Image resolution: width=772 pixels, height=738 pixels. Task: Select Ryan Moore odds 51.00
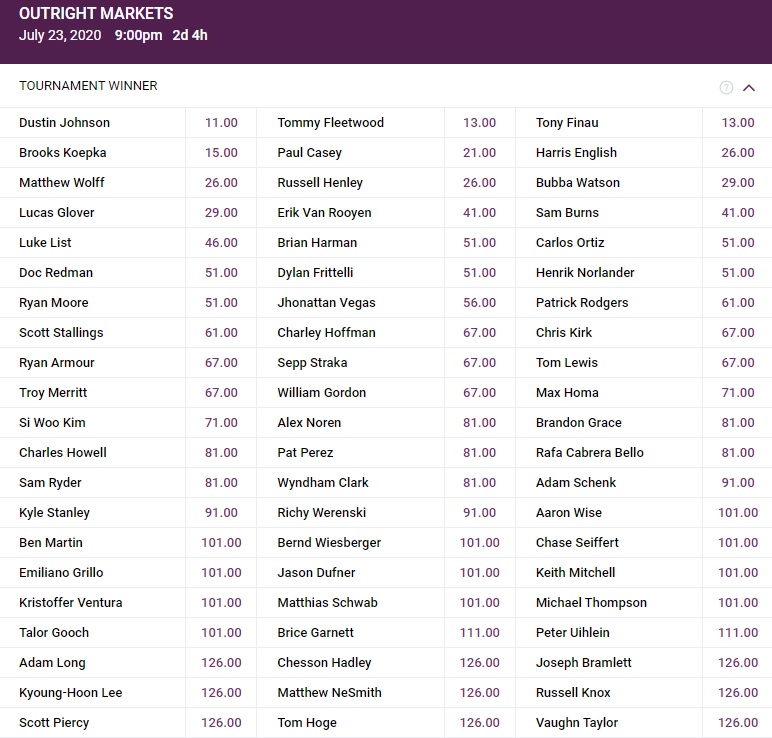pos(221,303)
